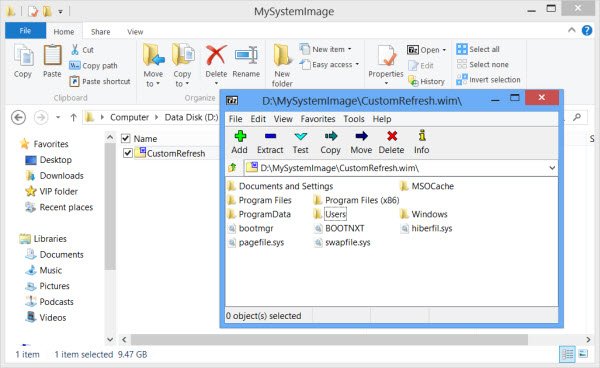The width and height of the screenshot is (600, 368).
Task: Click Paste shortcut in the ribbon
Action: pyautogui.click(x=100, y=81)
